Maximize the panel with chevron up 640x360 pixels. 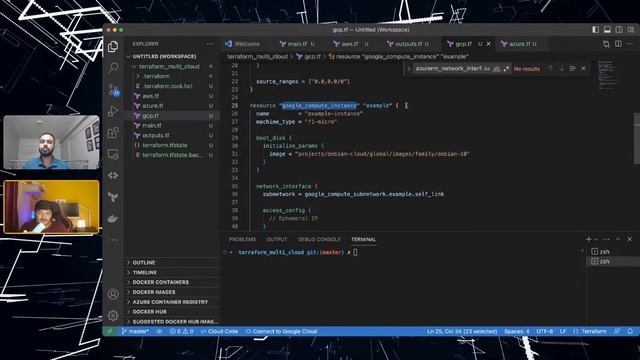point(618,239)
